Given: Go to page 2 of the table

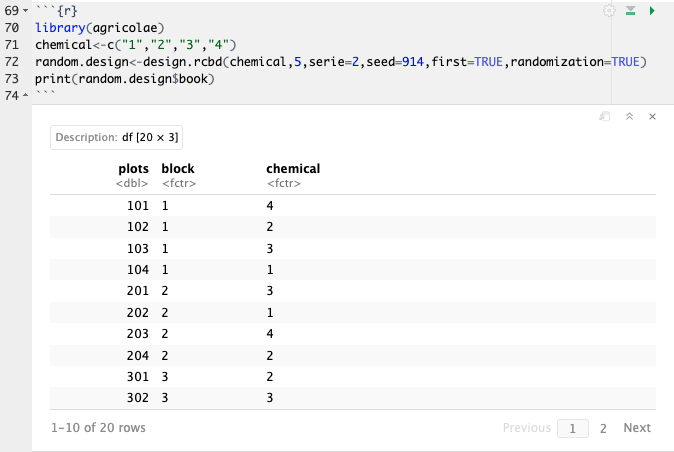Looking at the screenshot, I should click(x=603, y=428).
